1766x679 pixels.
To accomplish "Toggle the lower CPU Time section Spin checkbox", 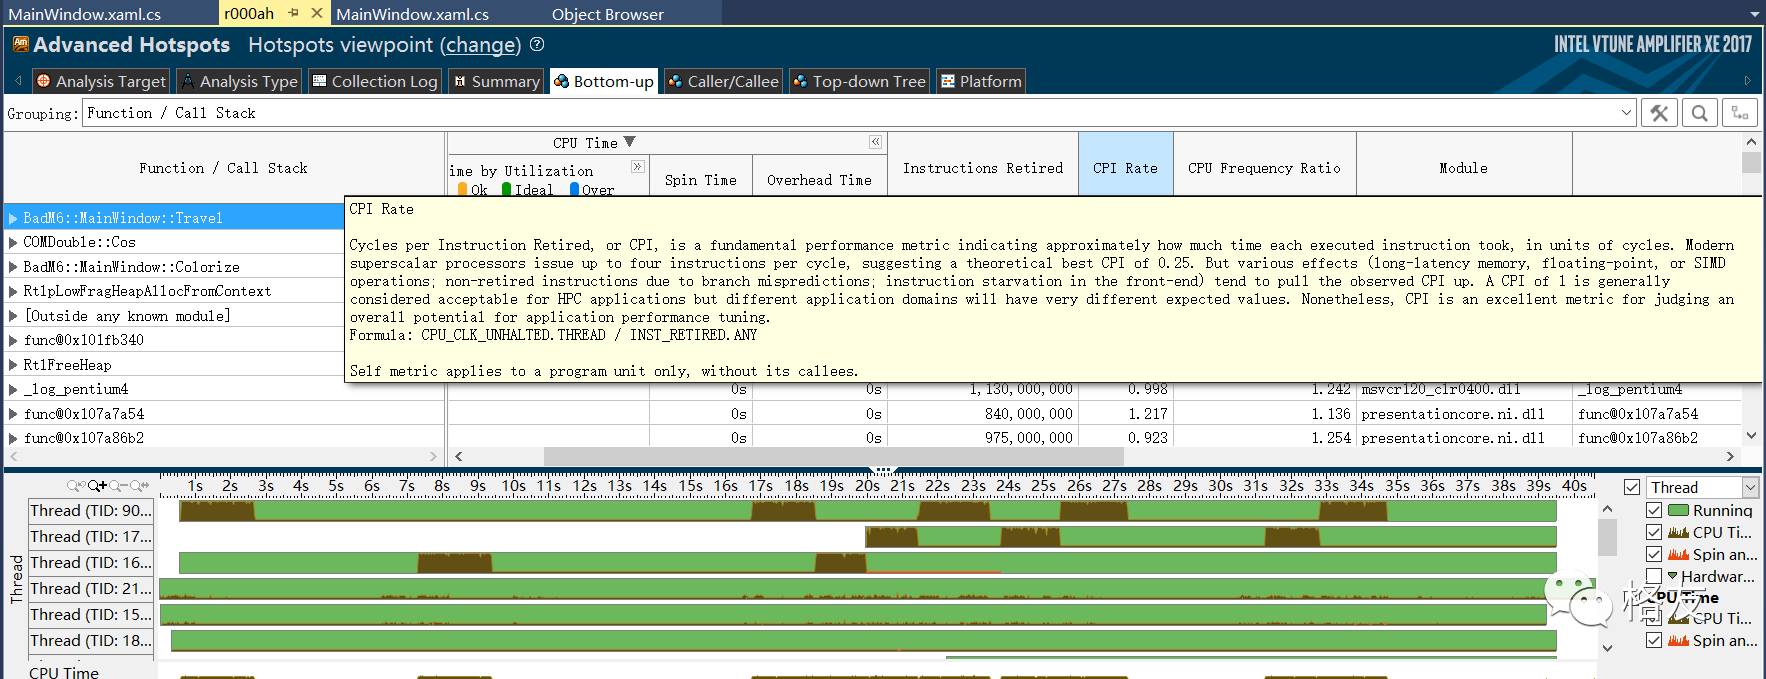I will point(1654,640).
